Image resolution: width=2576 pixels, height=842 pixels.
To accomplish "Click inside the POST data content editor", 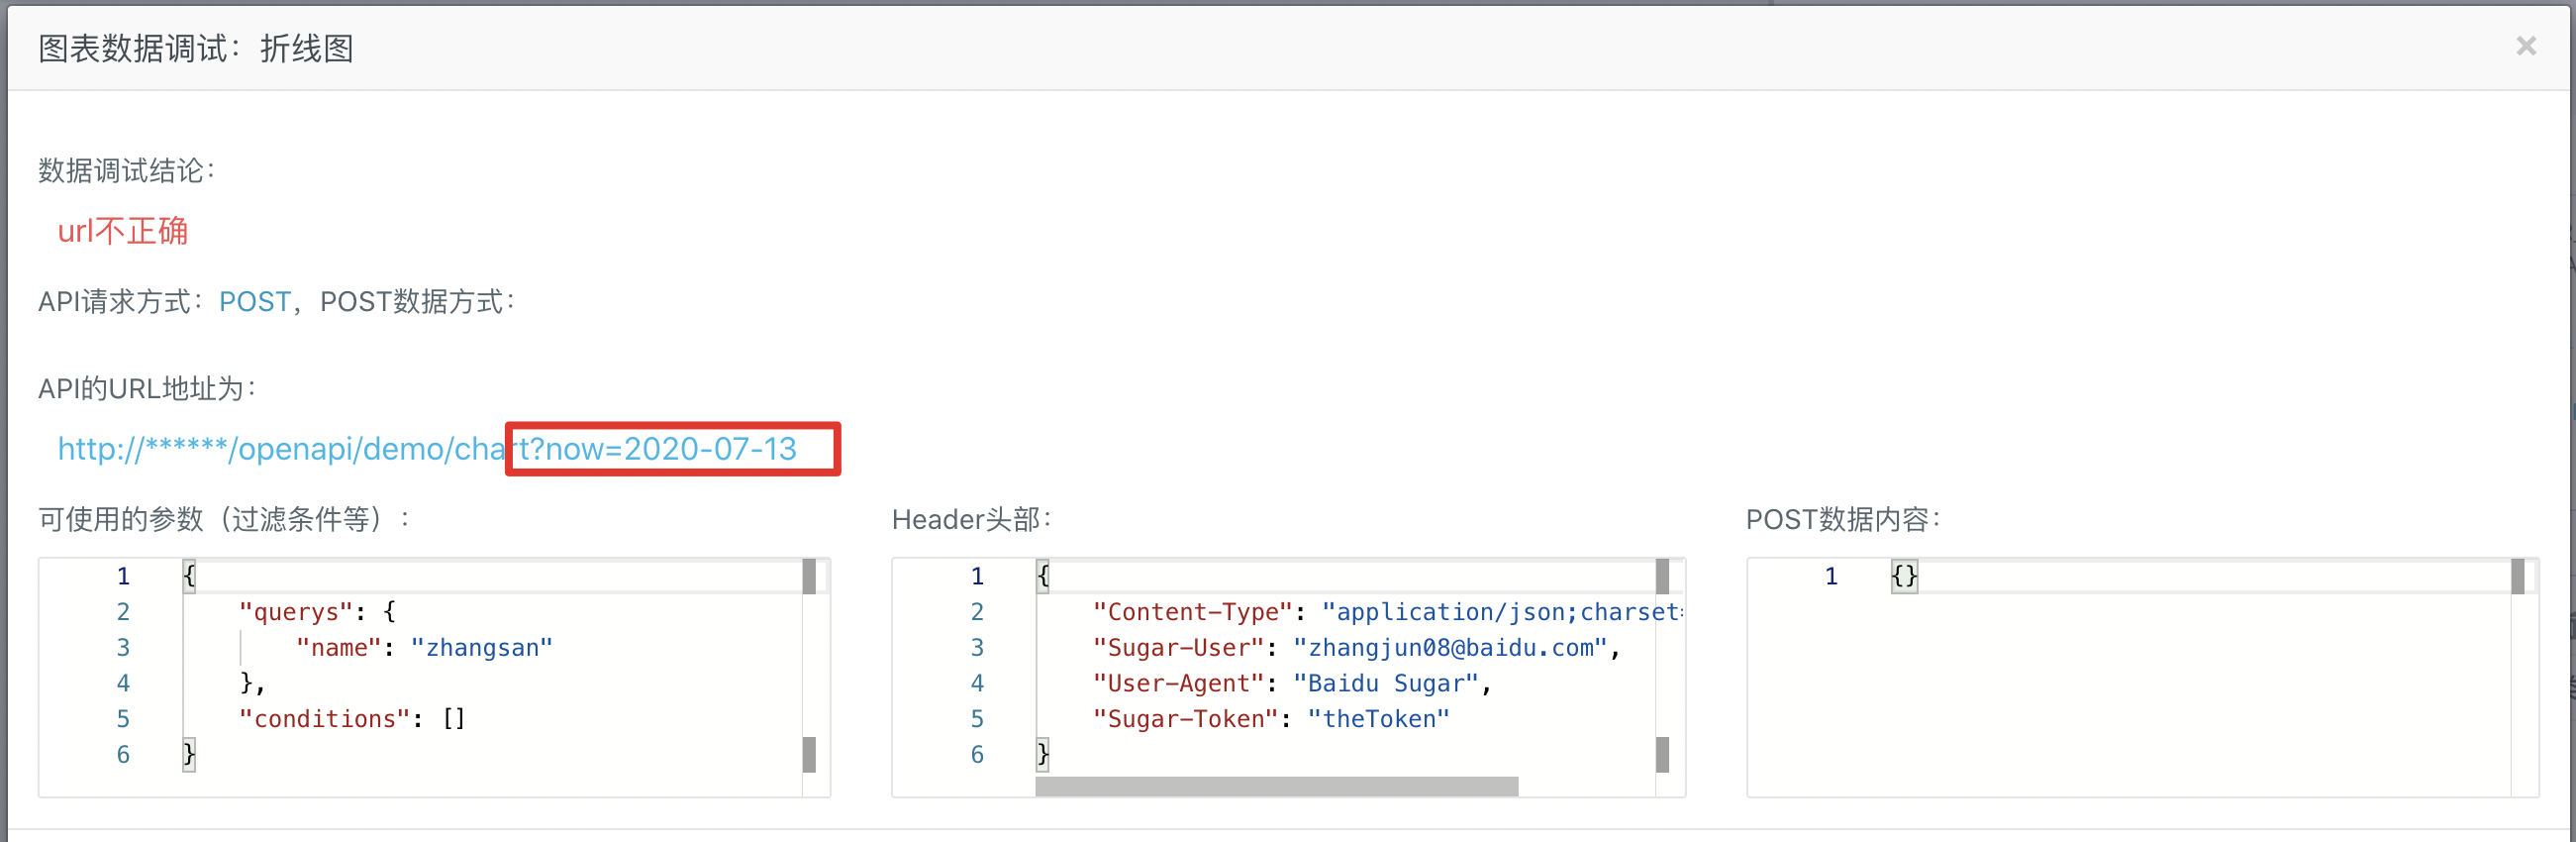I will (2142, 678).
